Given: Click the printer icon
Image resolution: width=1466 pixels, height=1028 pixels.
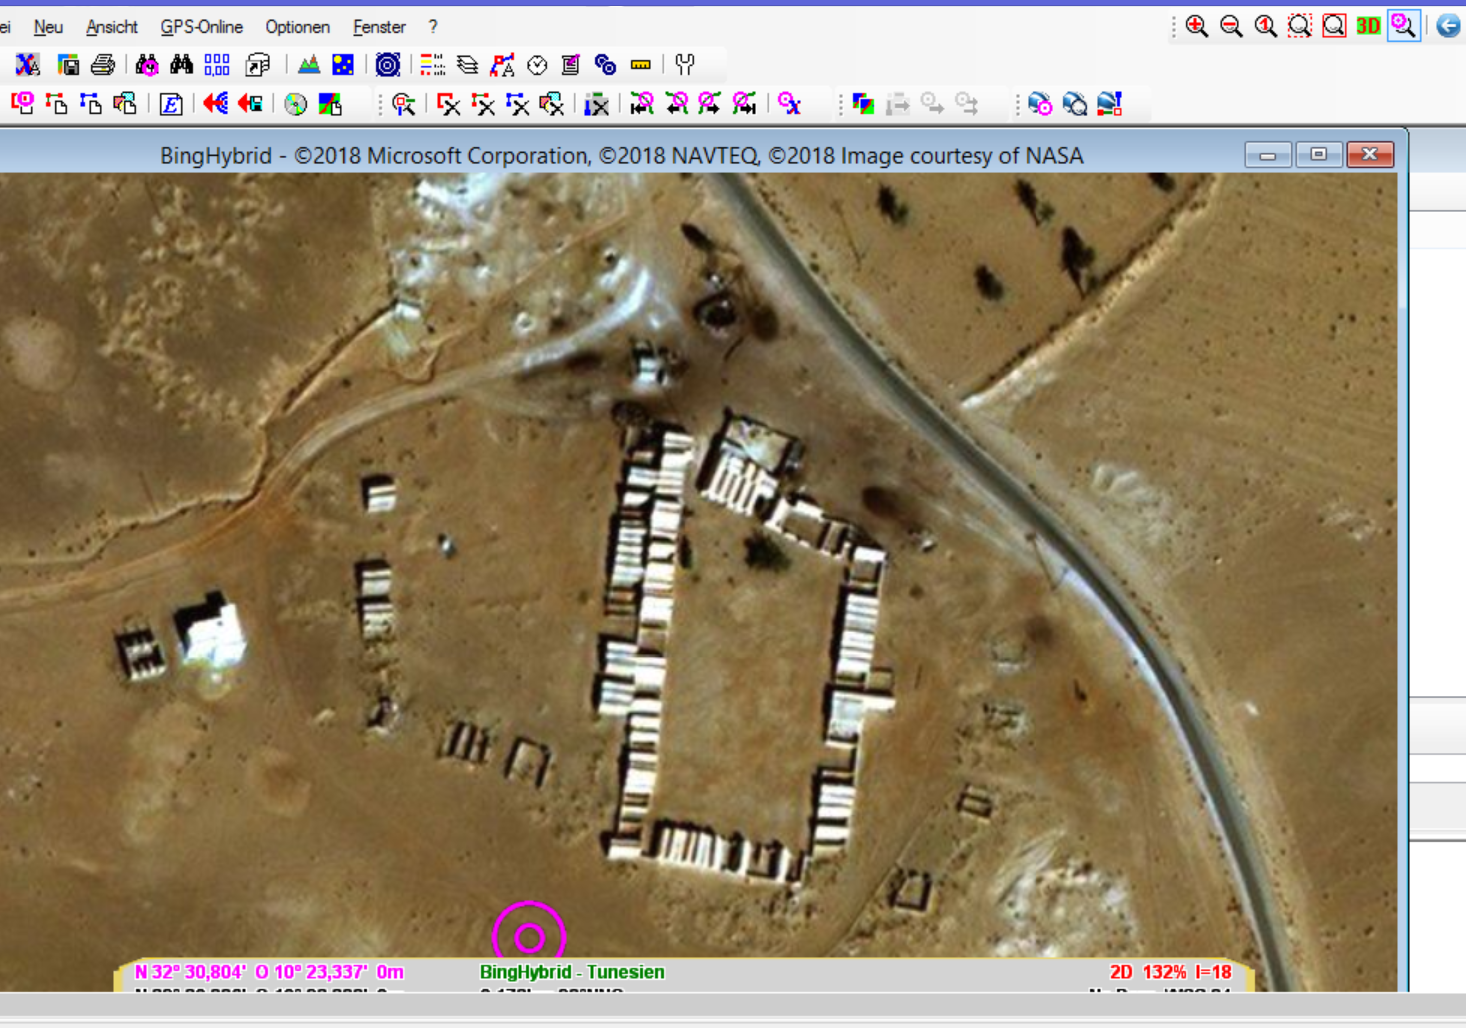Looking at the screenshot, I should click(102, 65).
